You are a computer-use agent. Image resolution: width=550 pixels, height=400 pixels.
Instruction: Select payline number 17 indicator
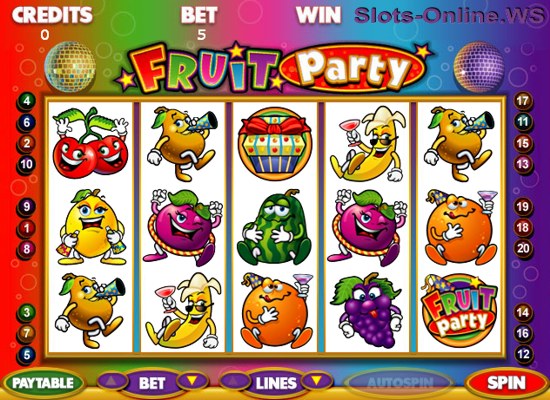point(522,101)
